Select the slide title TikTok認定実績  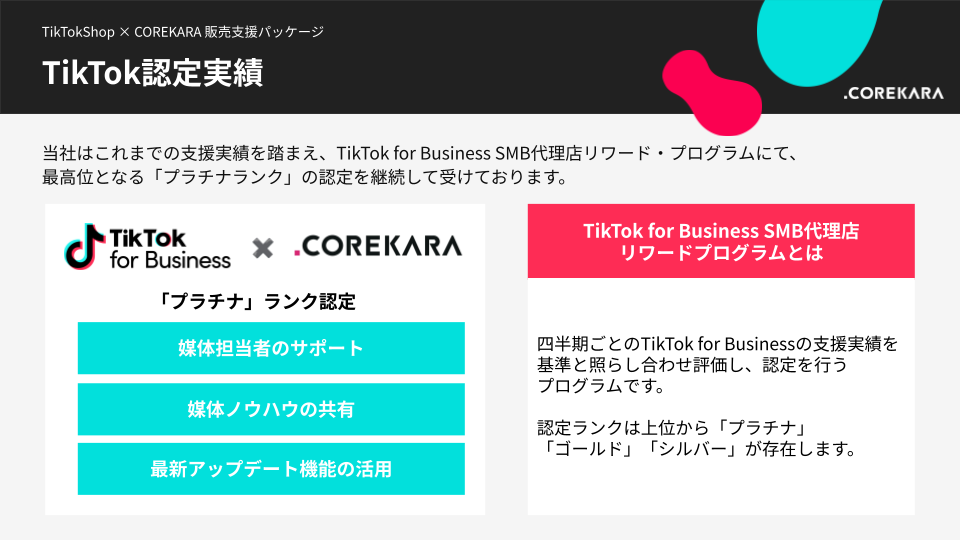click(153, 74)
